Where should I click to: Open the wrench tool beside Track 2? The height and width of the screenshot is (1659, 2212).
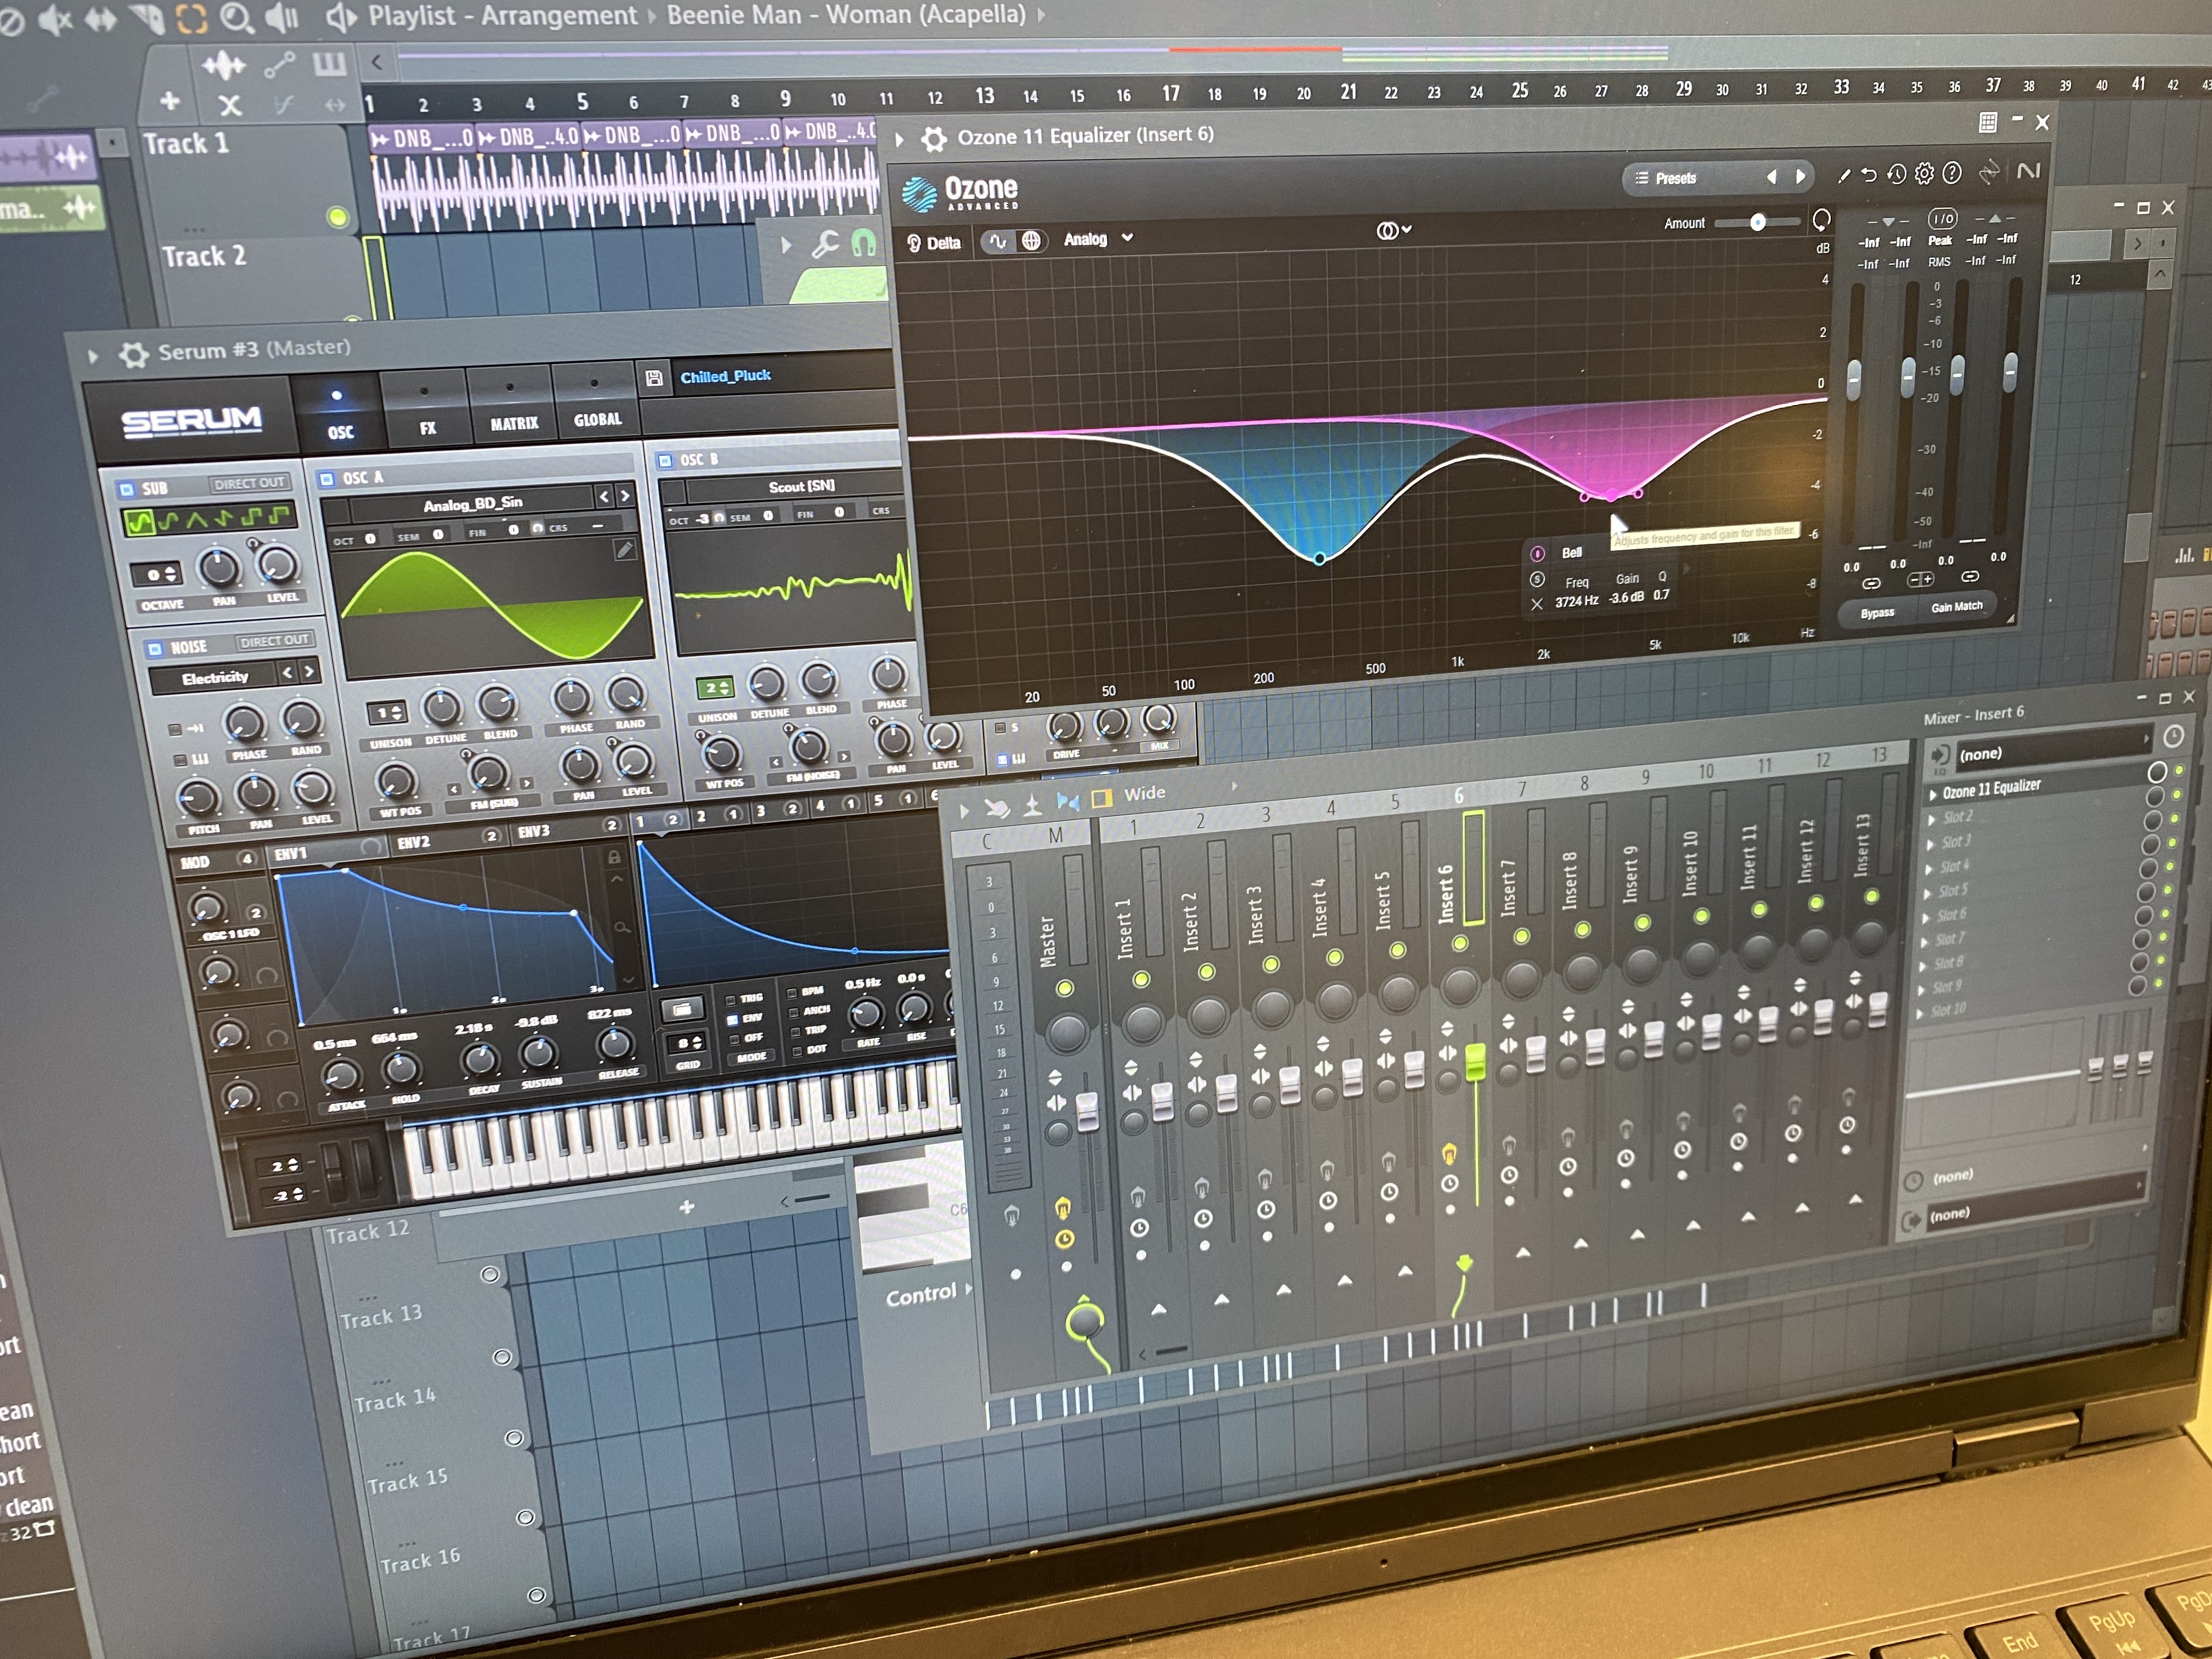point(825,244)
